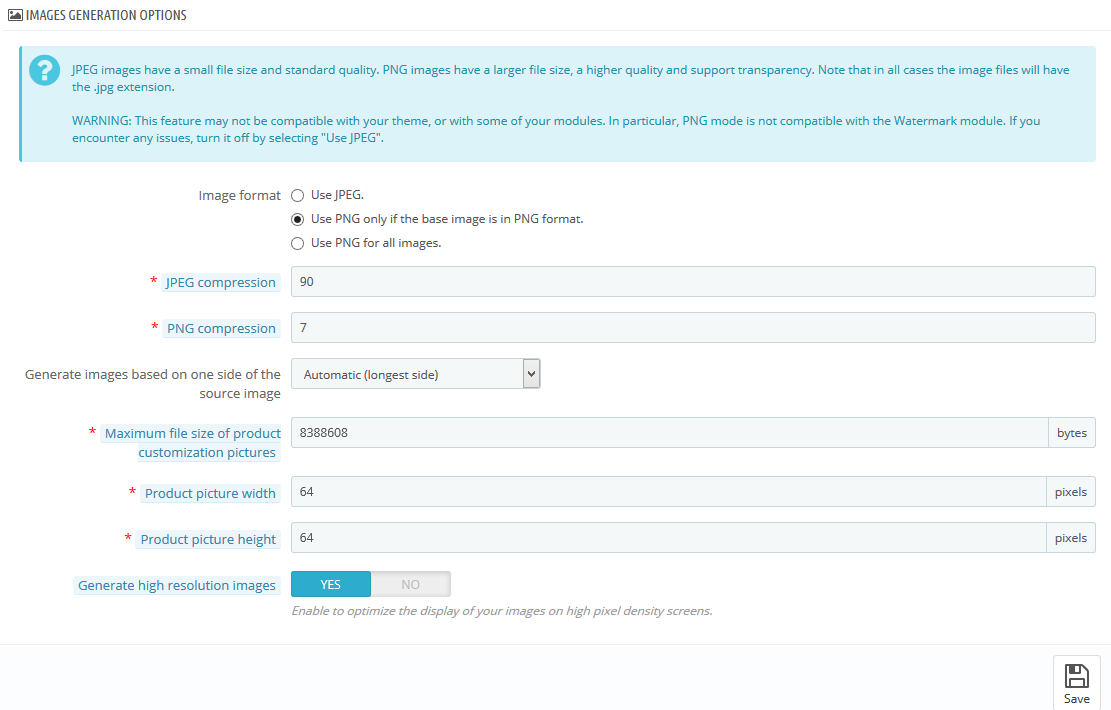The width and height of the screenshot is (1111, 710).
Task: Click the pixels suffix of Product picture height
Action: coord(1071,537)
